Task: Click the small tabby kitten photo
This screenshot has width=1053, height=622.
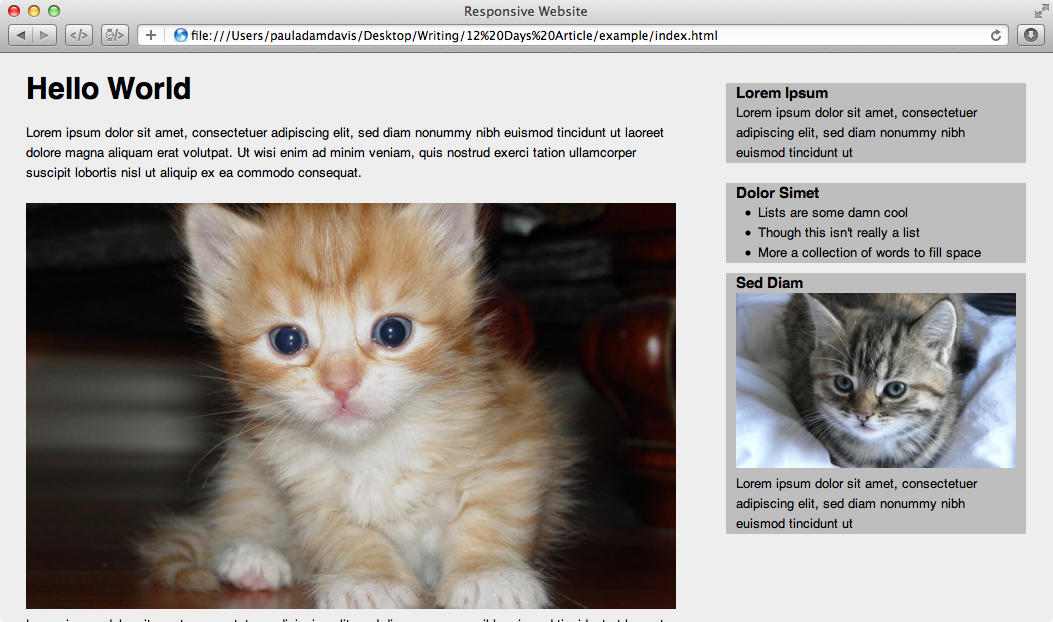Action: [x=876, y=380]
